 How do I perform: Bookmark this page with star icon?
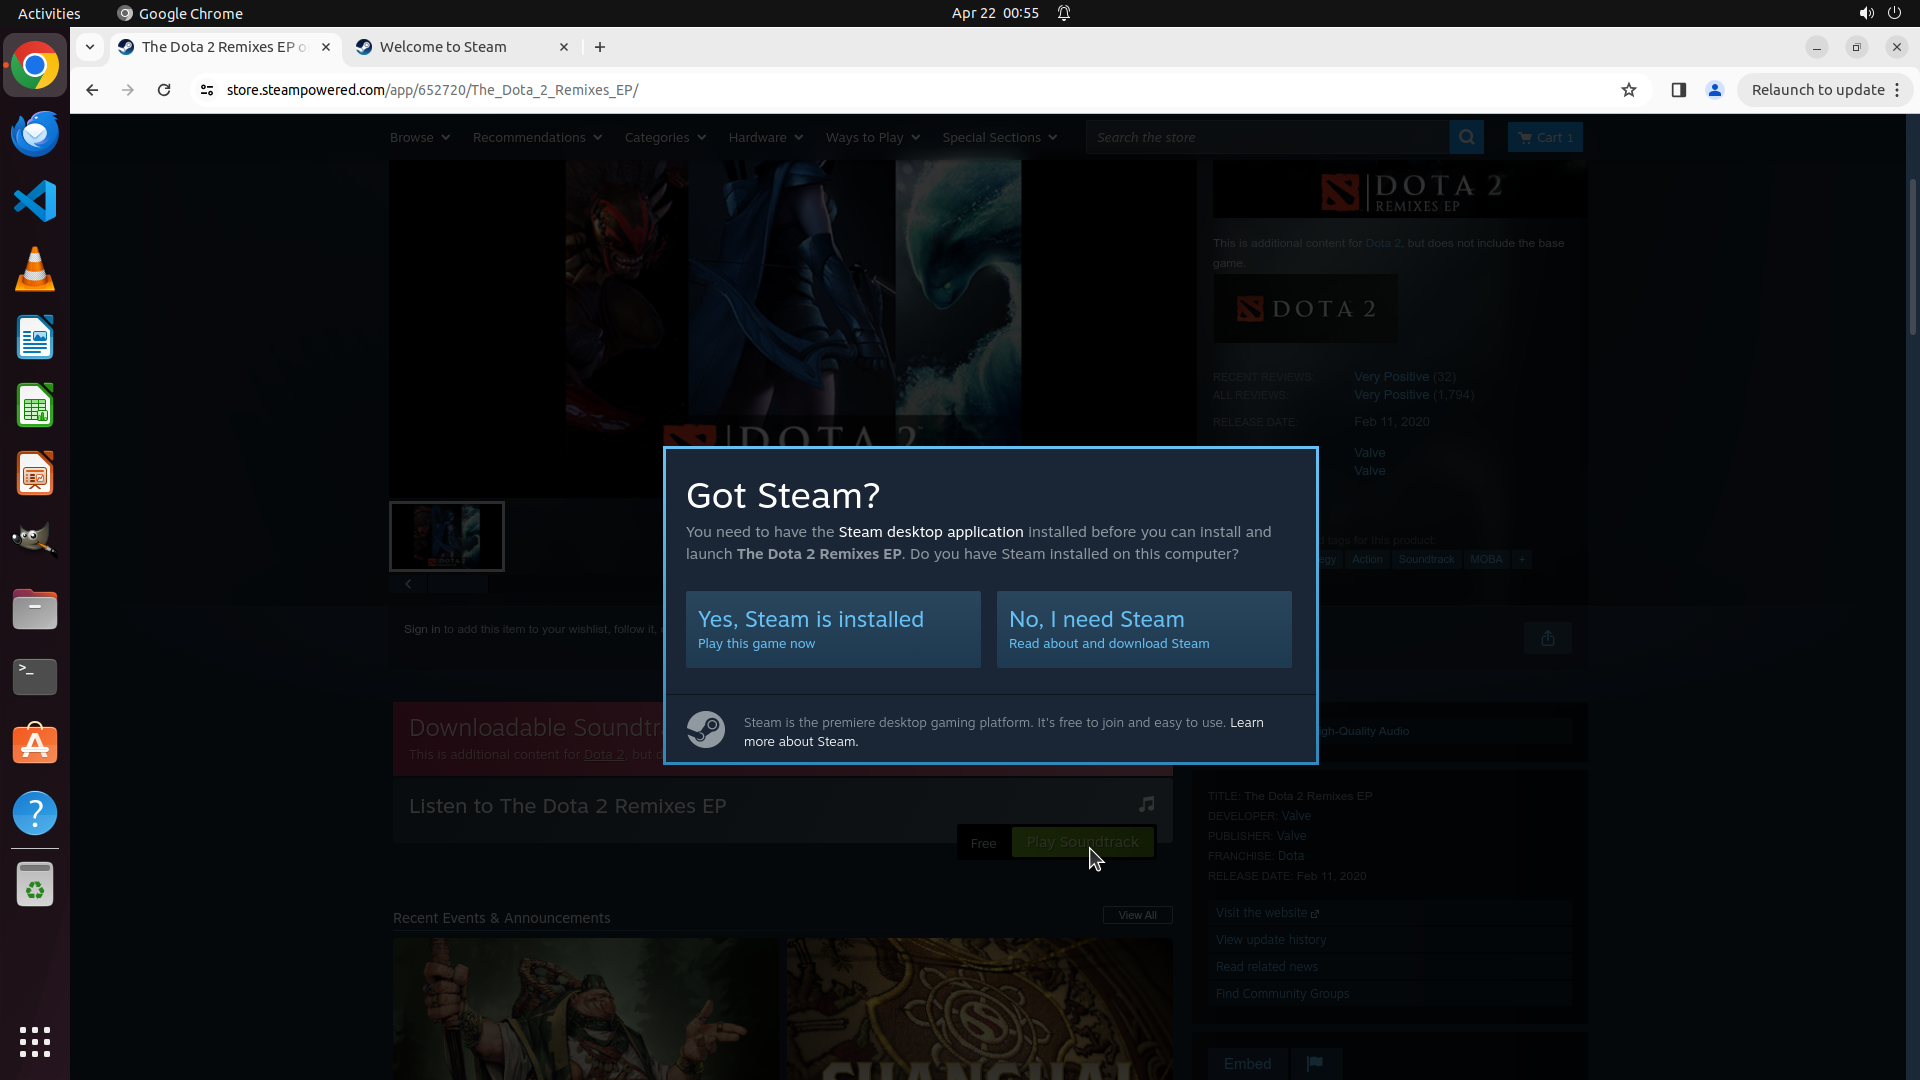1629,90
